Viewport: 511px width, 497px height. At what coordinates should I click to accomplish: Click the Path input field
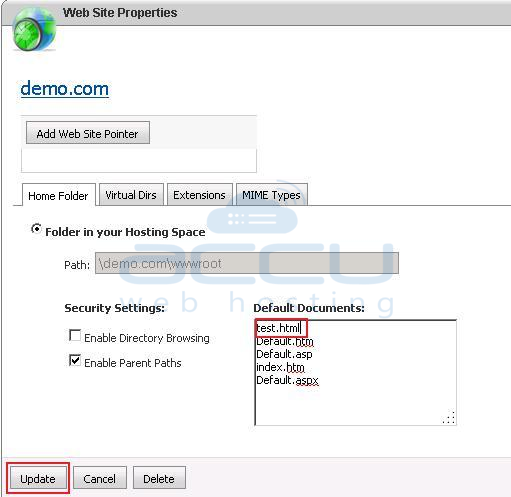tap(247, 263)
